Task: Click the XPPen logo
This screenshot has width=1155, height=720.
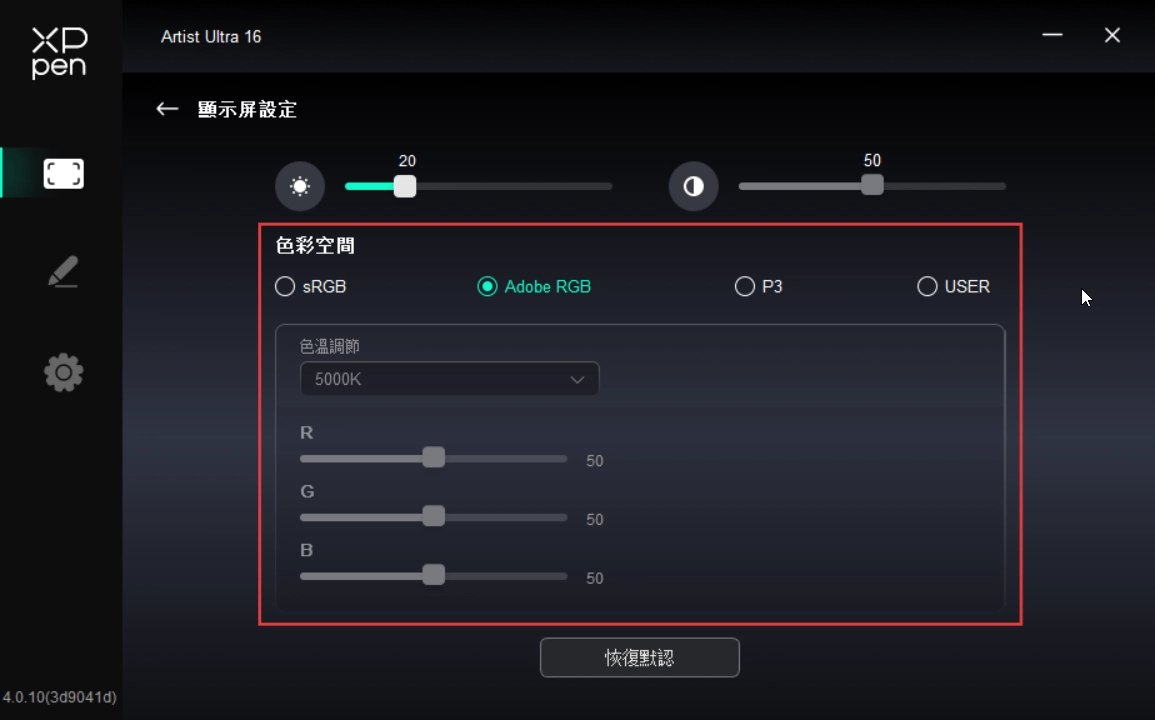Action: coord(60,52)
